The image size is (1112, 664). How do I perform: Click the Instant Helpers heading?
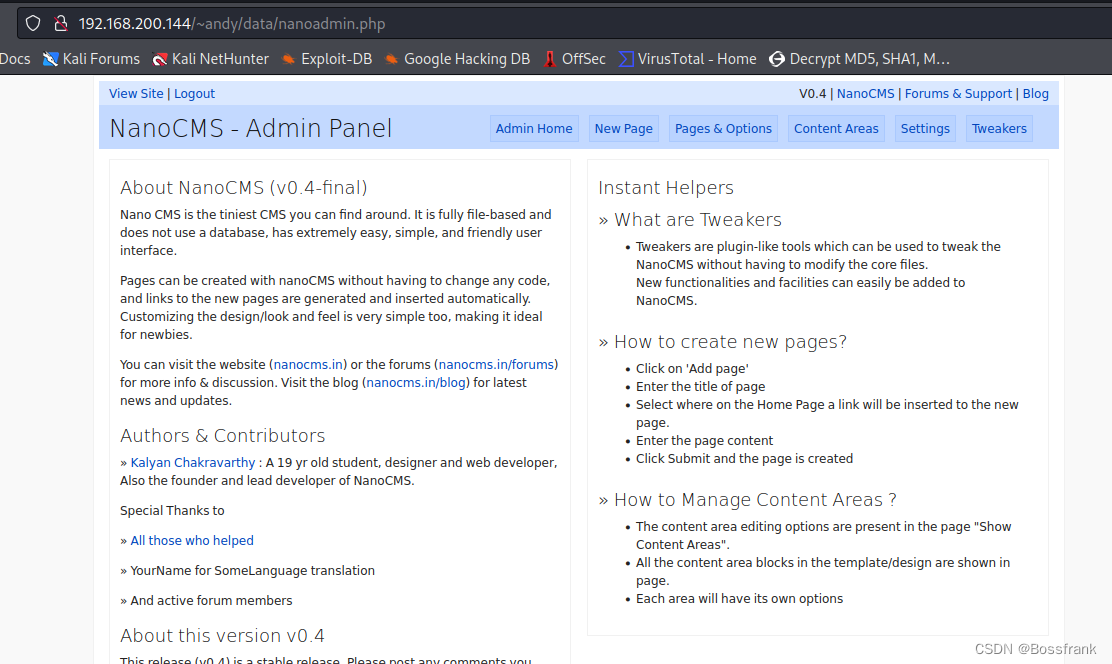click(x=665, y=187)
